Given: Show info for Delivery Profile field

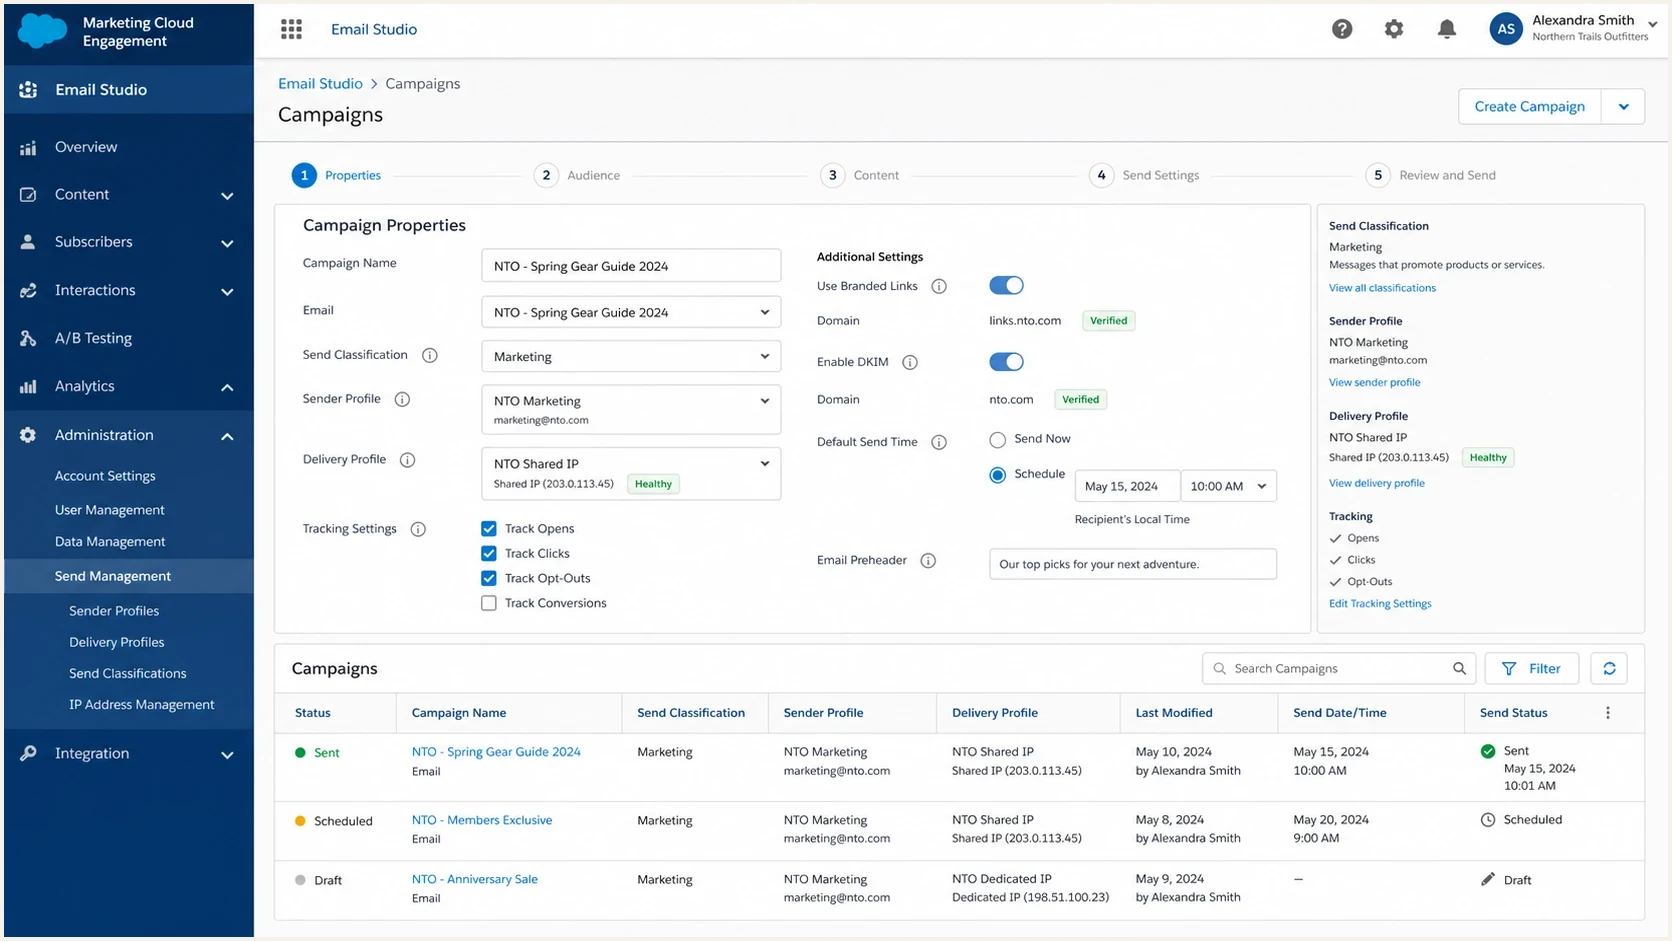Looking at the screenshot, I should pyautogui.click(x=407, y=460).
